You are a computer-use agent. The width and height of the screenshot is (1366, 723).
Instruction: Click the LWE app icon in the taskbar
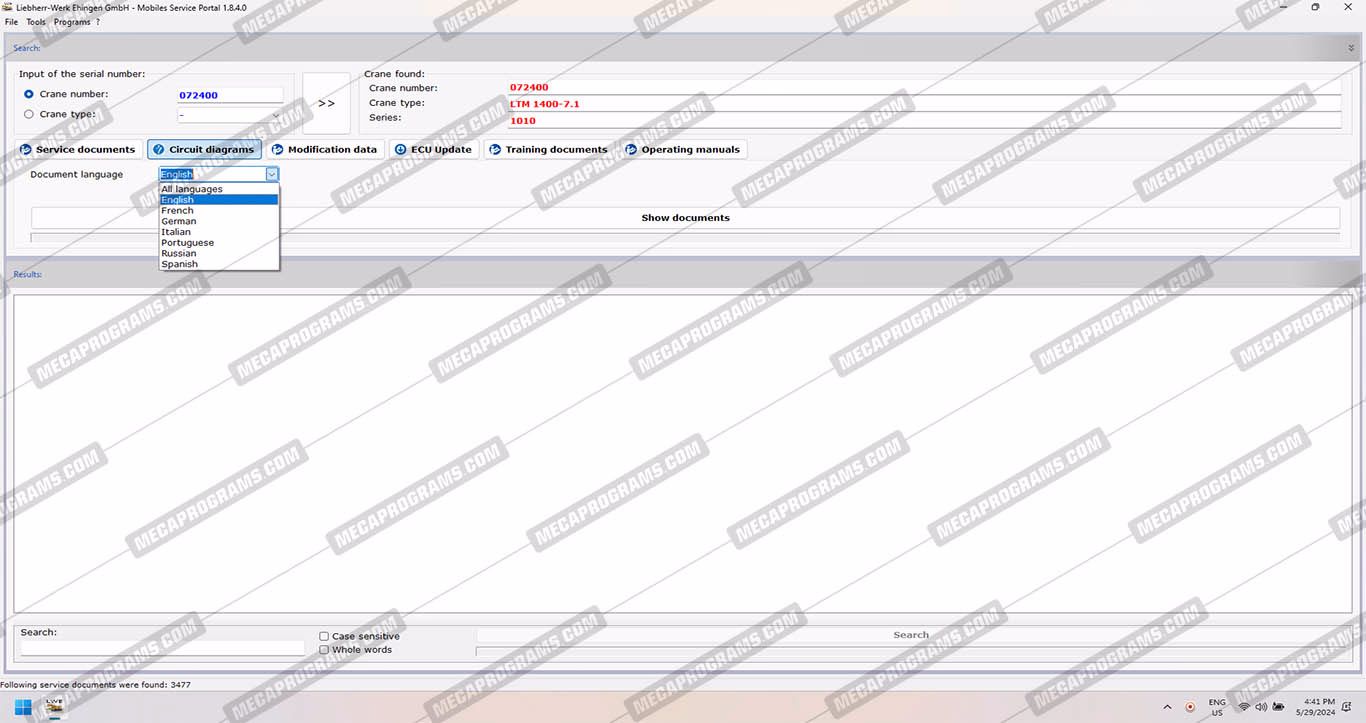coord(54,706)
